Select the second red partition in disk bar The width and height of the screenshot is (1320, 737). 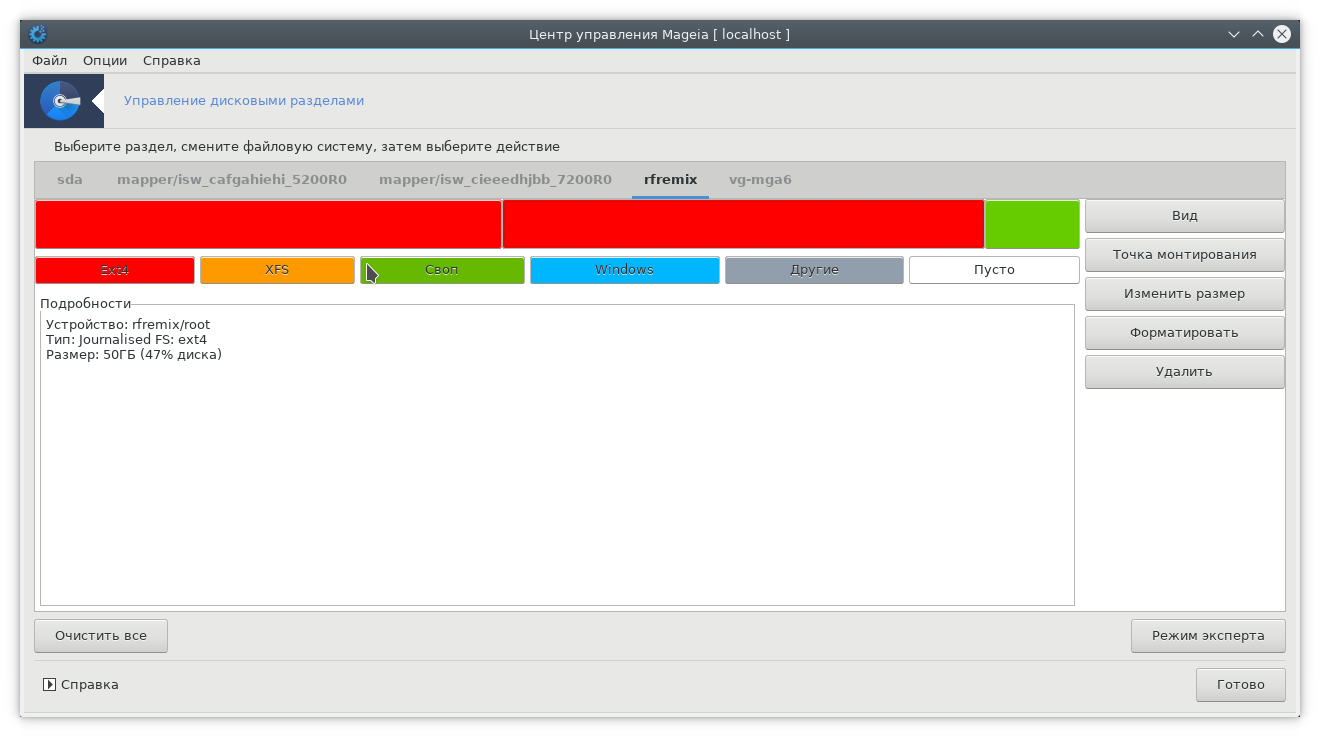[743, 224]
